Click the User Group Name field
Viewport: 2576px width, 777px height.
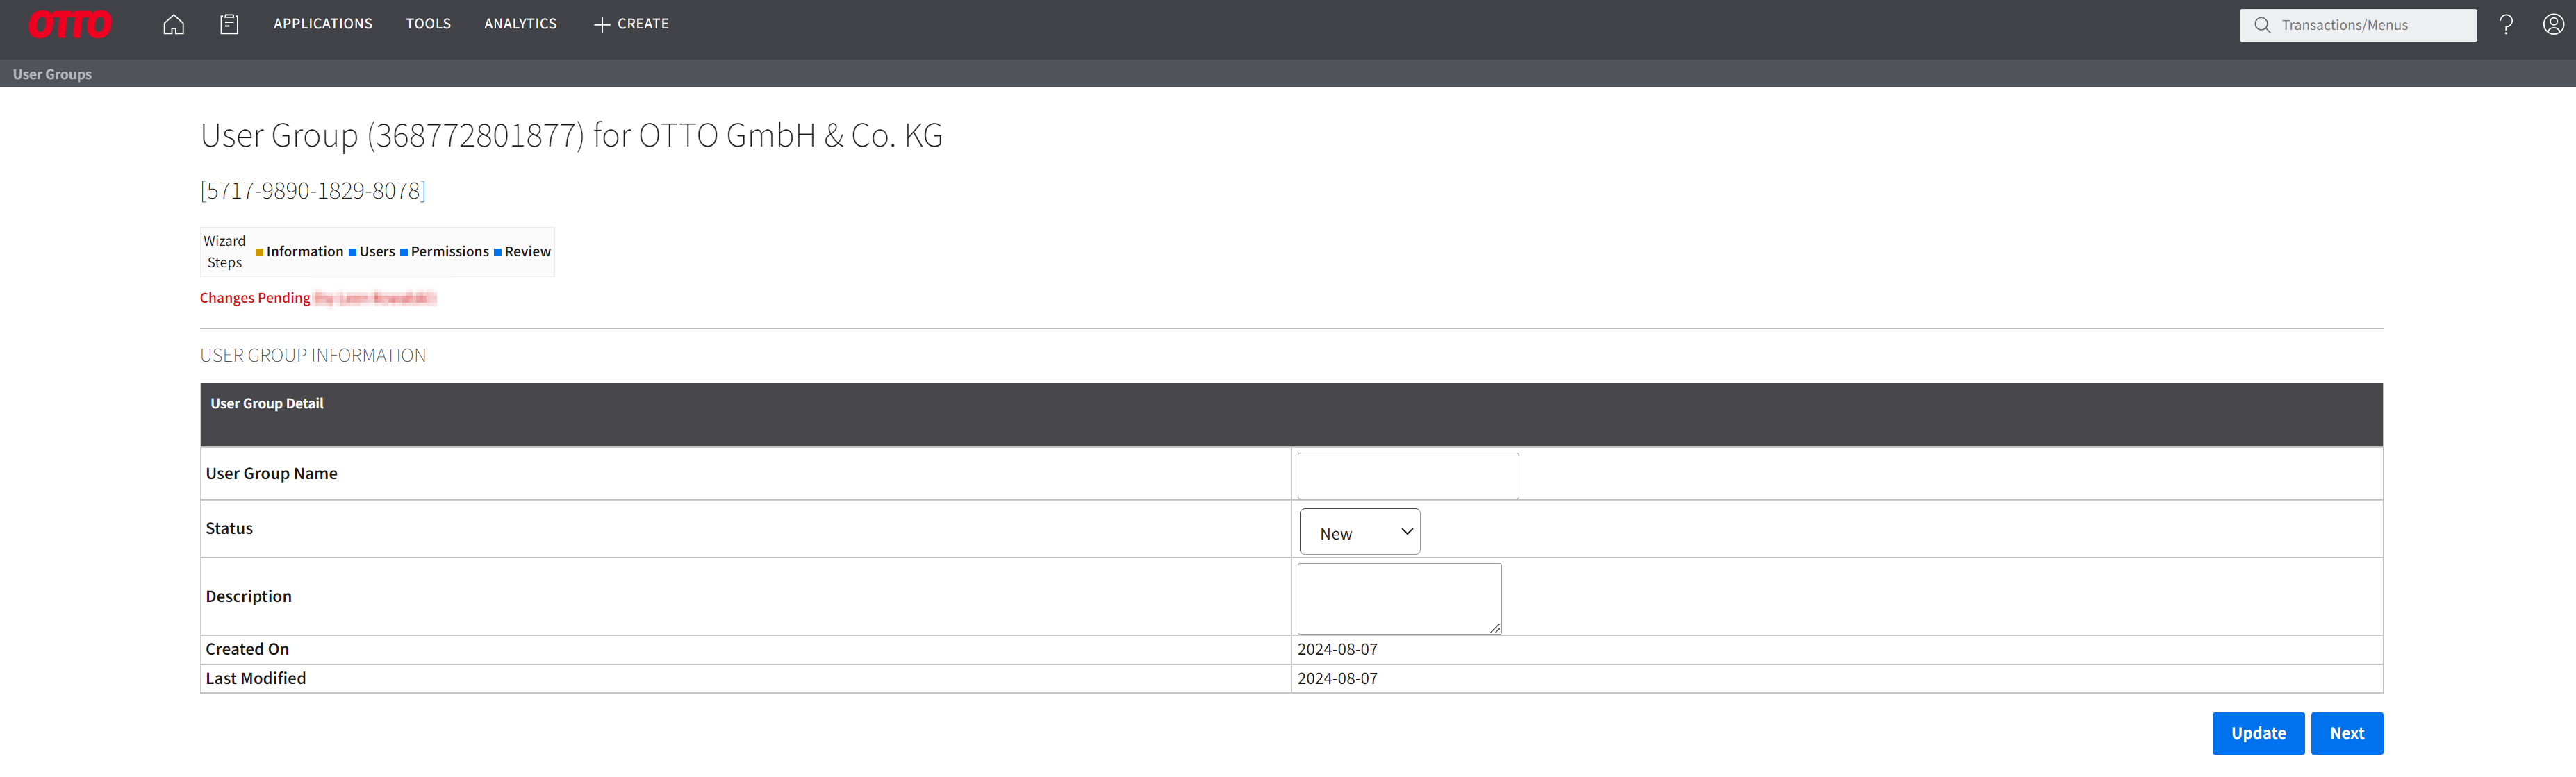pyautogui.click(x=1408, y=476)
